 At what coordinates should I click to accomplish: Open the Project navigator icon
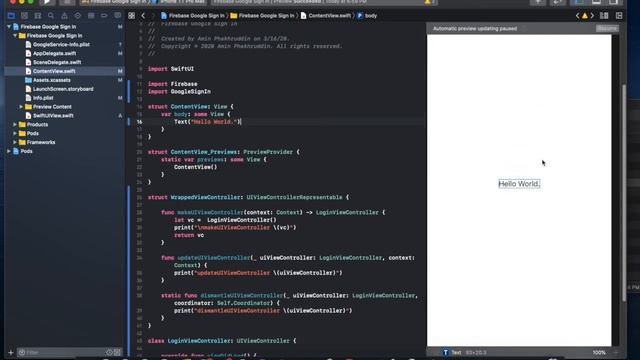pos(11,16)
